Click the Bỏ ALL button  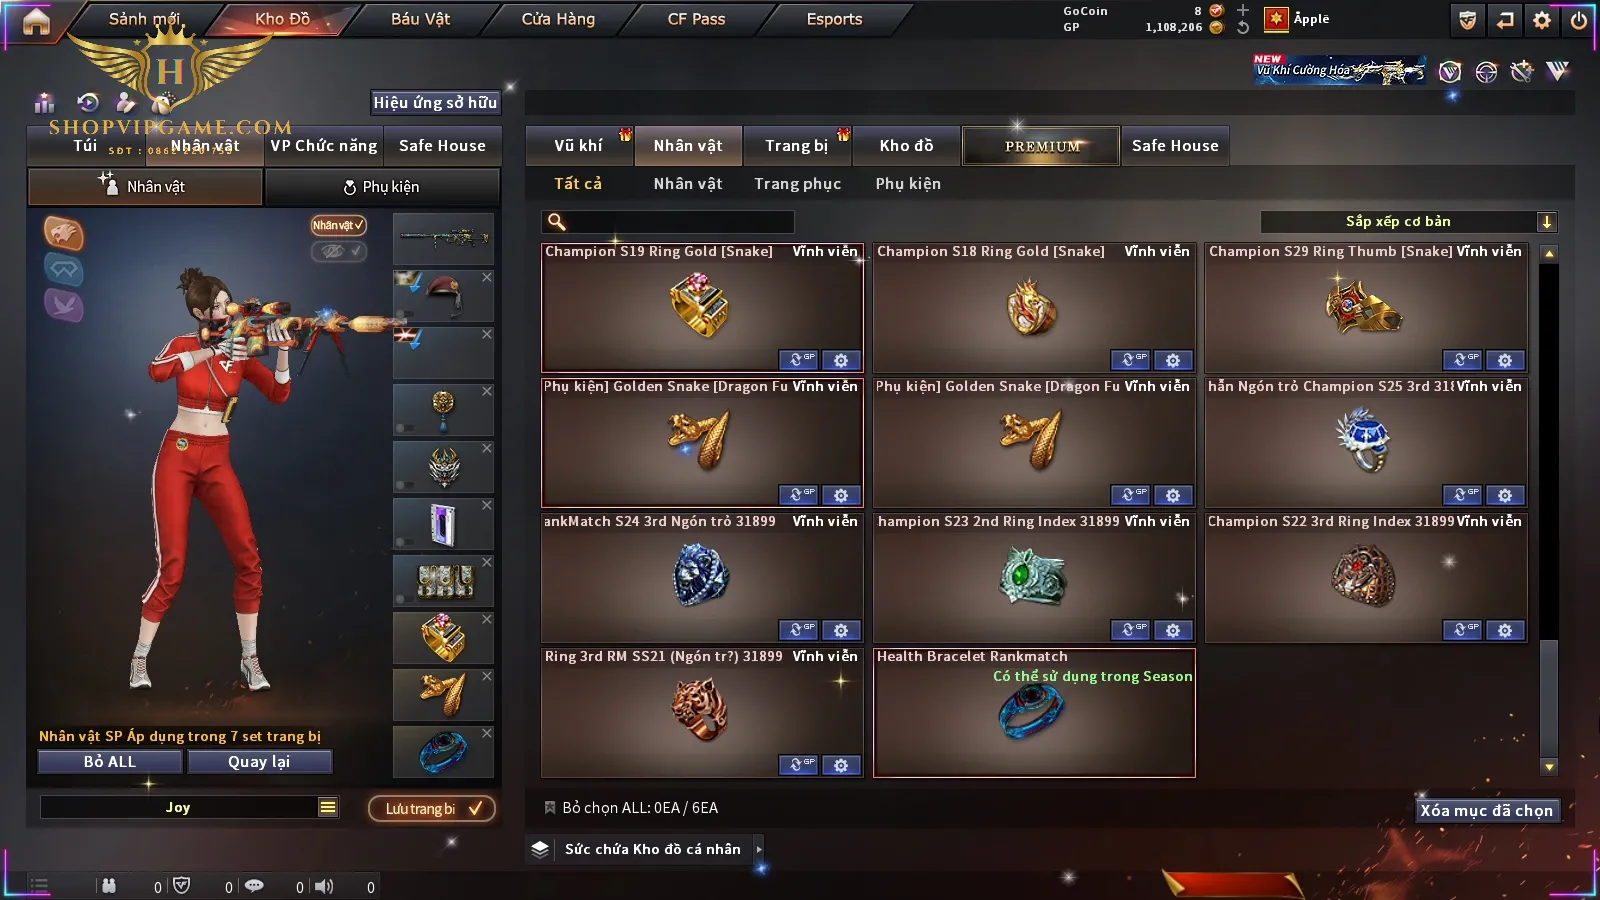[110, 762]
